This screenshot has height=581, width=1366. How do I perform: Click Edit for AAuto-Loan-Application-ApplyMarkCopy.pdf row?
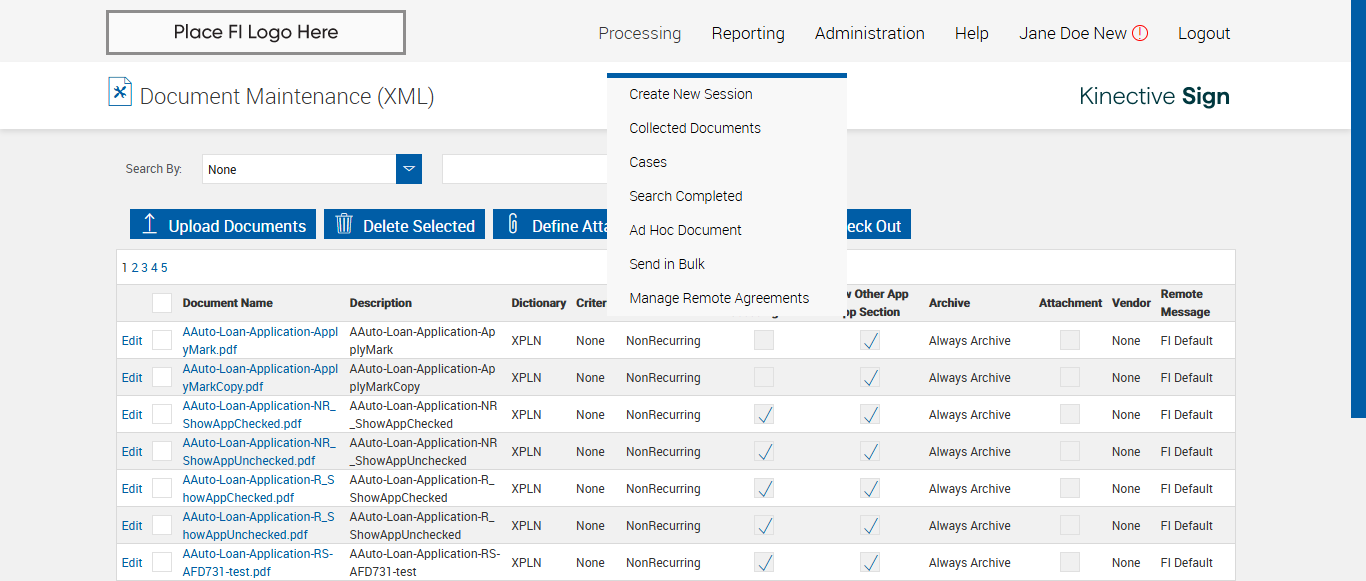click(x=132, y=378)
